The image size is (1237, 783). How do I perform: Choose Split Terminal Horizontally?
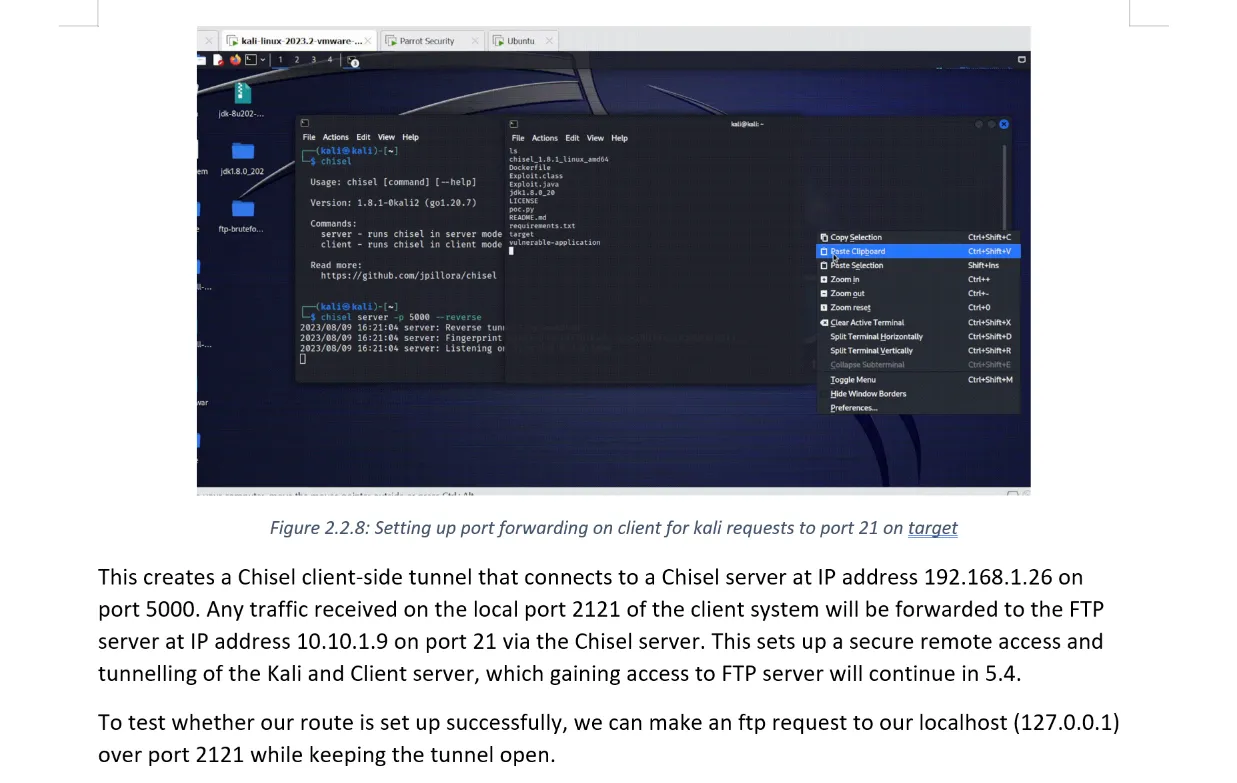coord(917,336)
